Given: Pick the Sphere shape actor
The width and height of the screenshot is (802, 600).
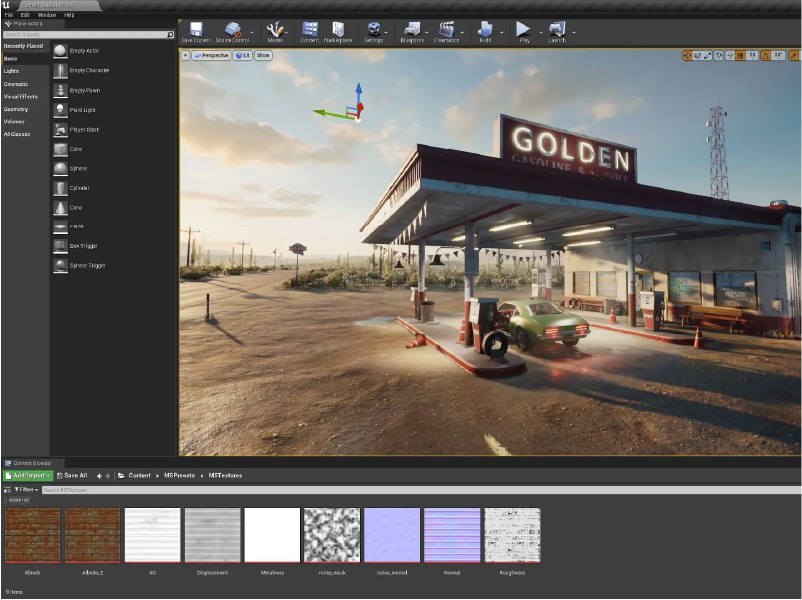Looking at the screenshot, I should pos(70,168).
